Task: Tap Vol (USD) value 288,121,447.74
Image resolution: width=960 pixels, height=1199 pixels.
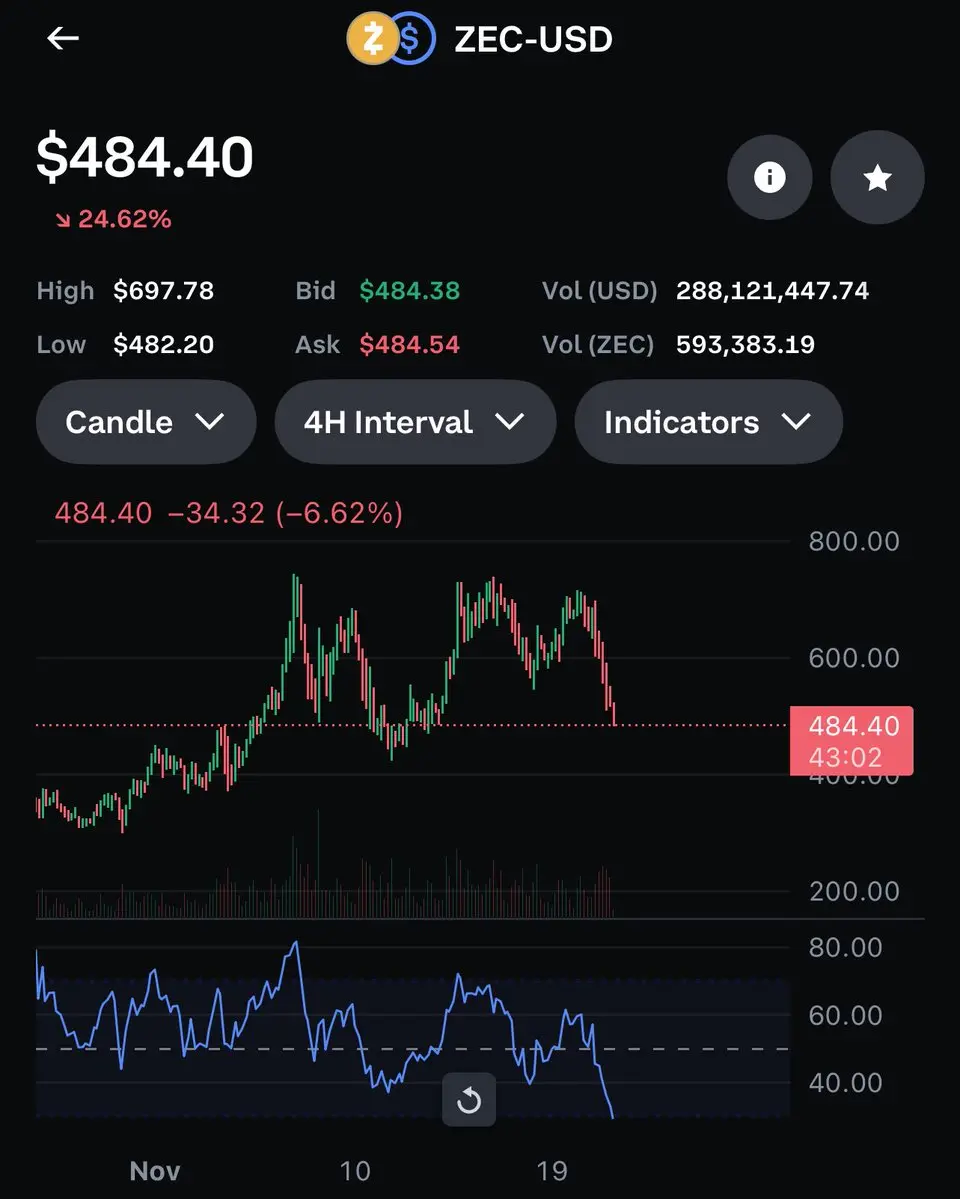Action: coord(773,291)
